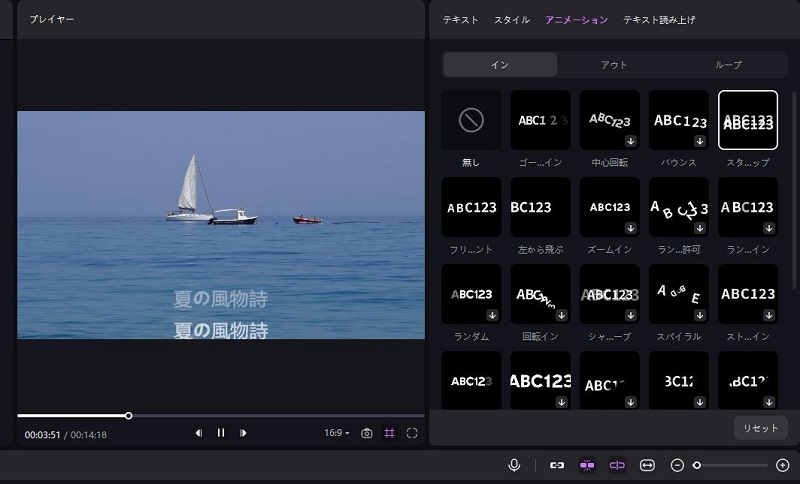Choose the バウンス animation preset
This screenshot has height=484, width=800.
click(679, 121)
